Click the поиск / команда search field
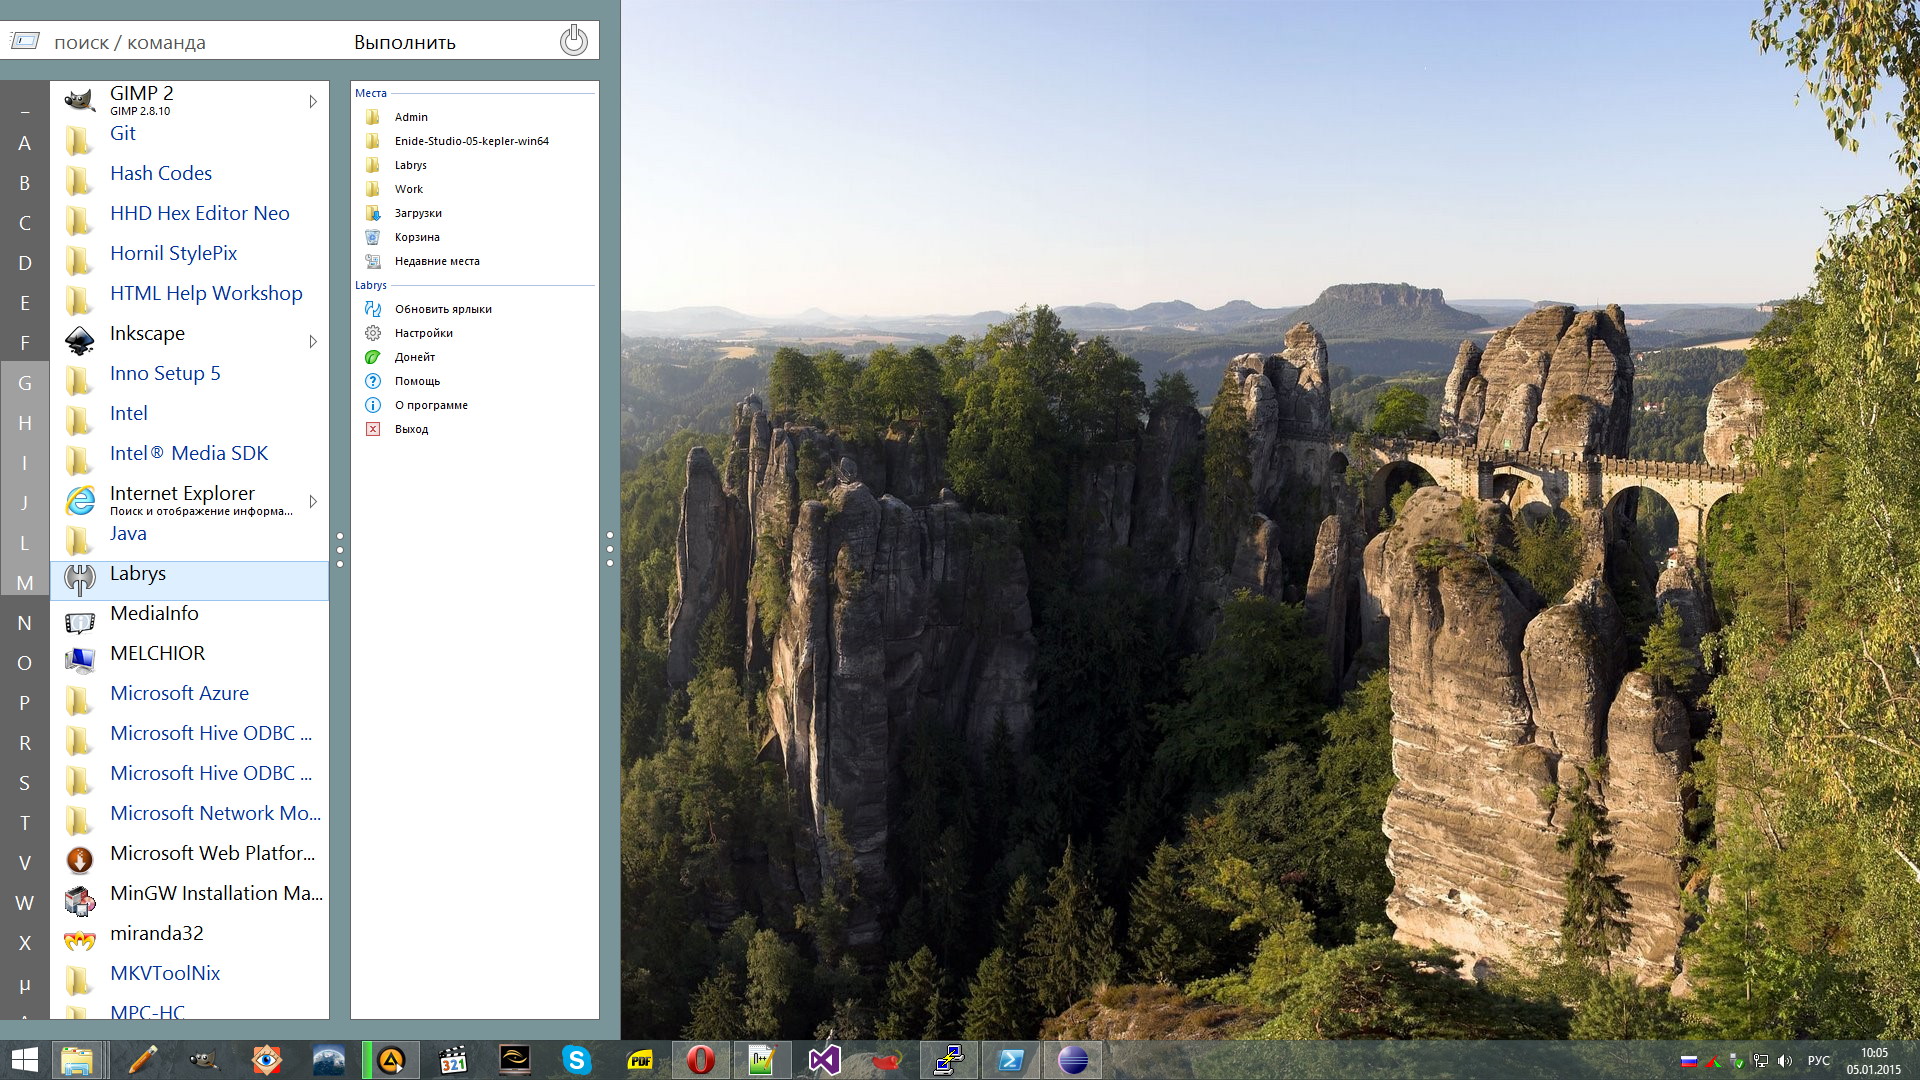Image resolution: width=1920 pixels, height=1080 pixels. tap(130, 42)
